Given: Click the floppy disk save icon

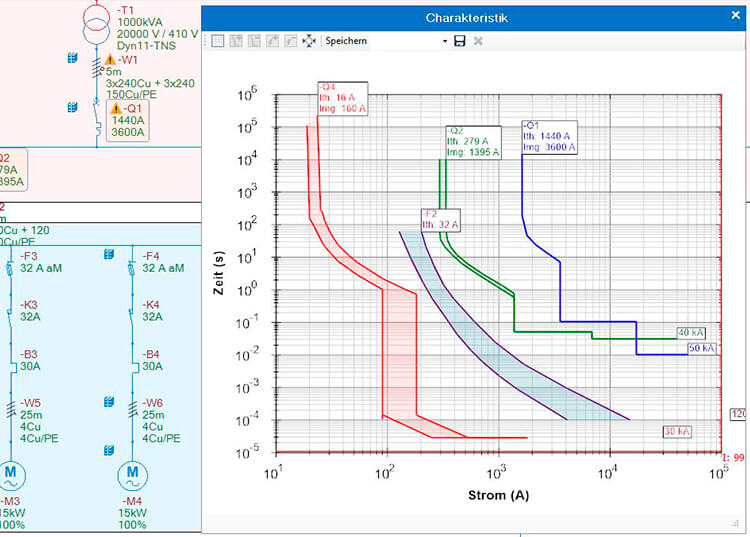Looking at the screenshot, I should click(x=460, y=41).
